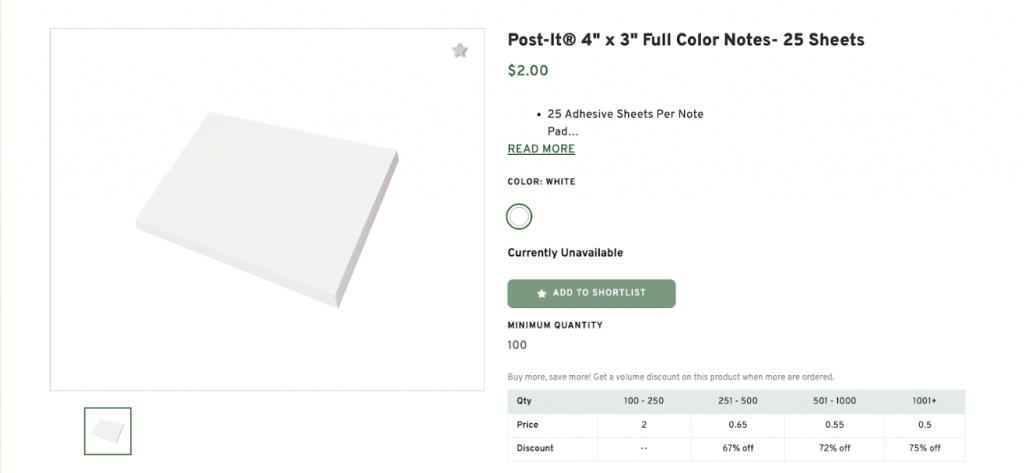Click the 100 - 250 quantity tier header

point(642,401)
